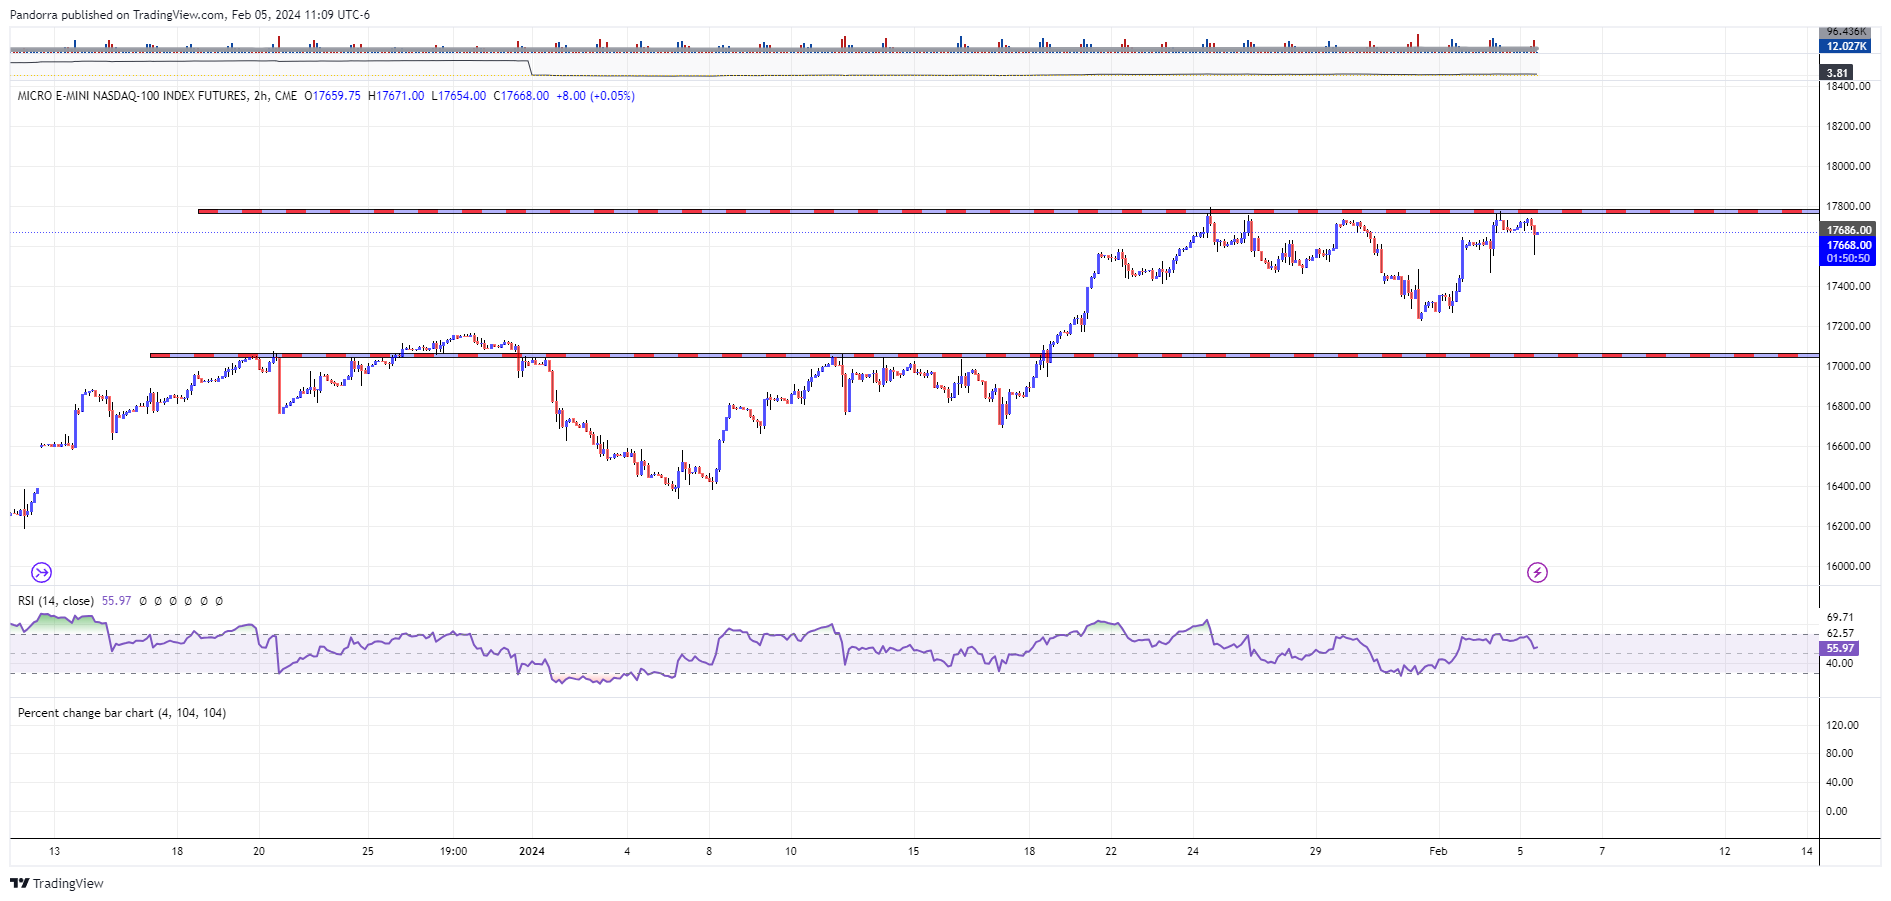Click the RSI (14, close) indicator label
The height and width of the screenshot is (901, 1891).
(x=56, y=601)
